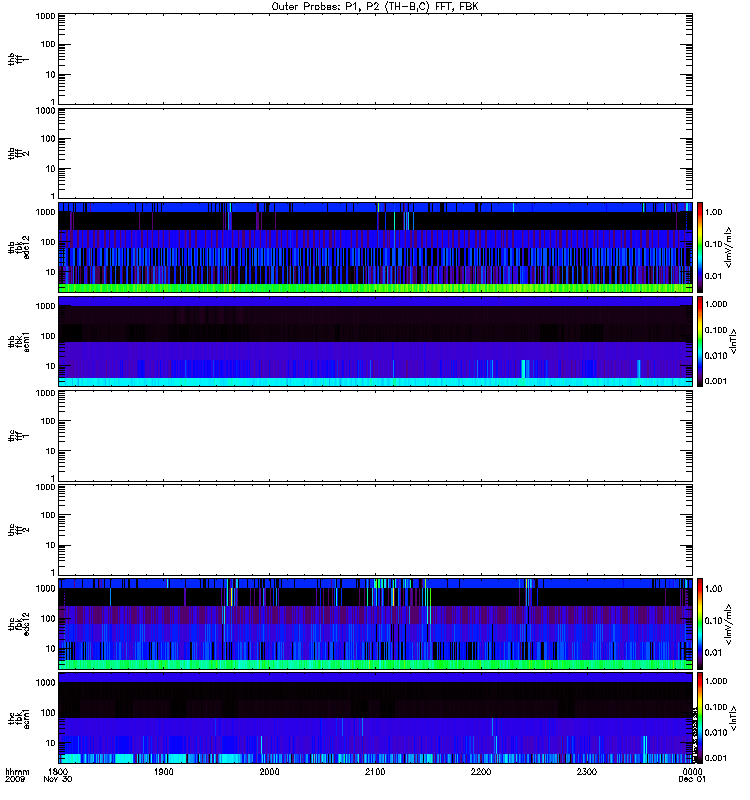Click the '1' y-axis tick of thc fff 2

tap(53, 572)
